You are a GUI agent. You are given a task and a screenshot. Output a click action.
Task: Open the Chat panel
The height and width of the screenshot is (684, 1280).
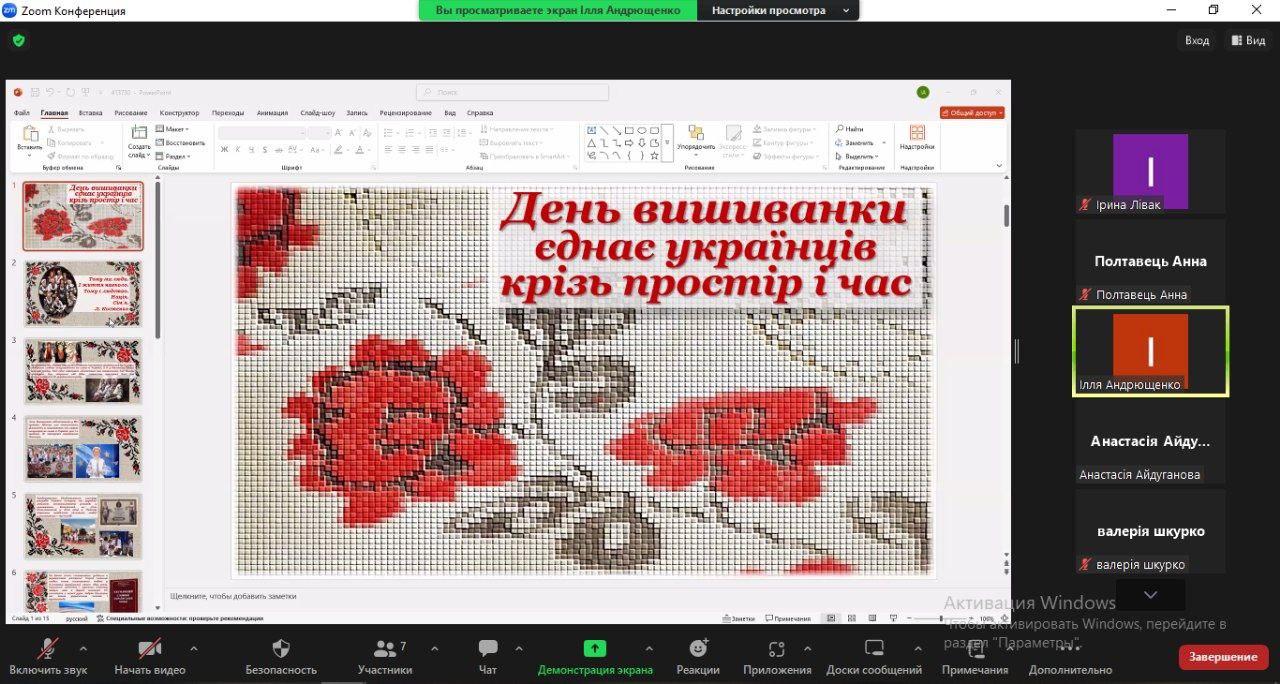tap(488, 648)
